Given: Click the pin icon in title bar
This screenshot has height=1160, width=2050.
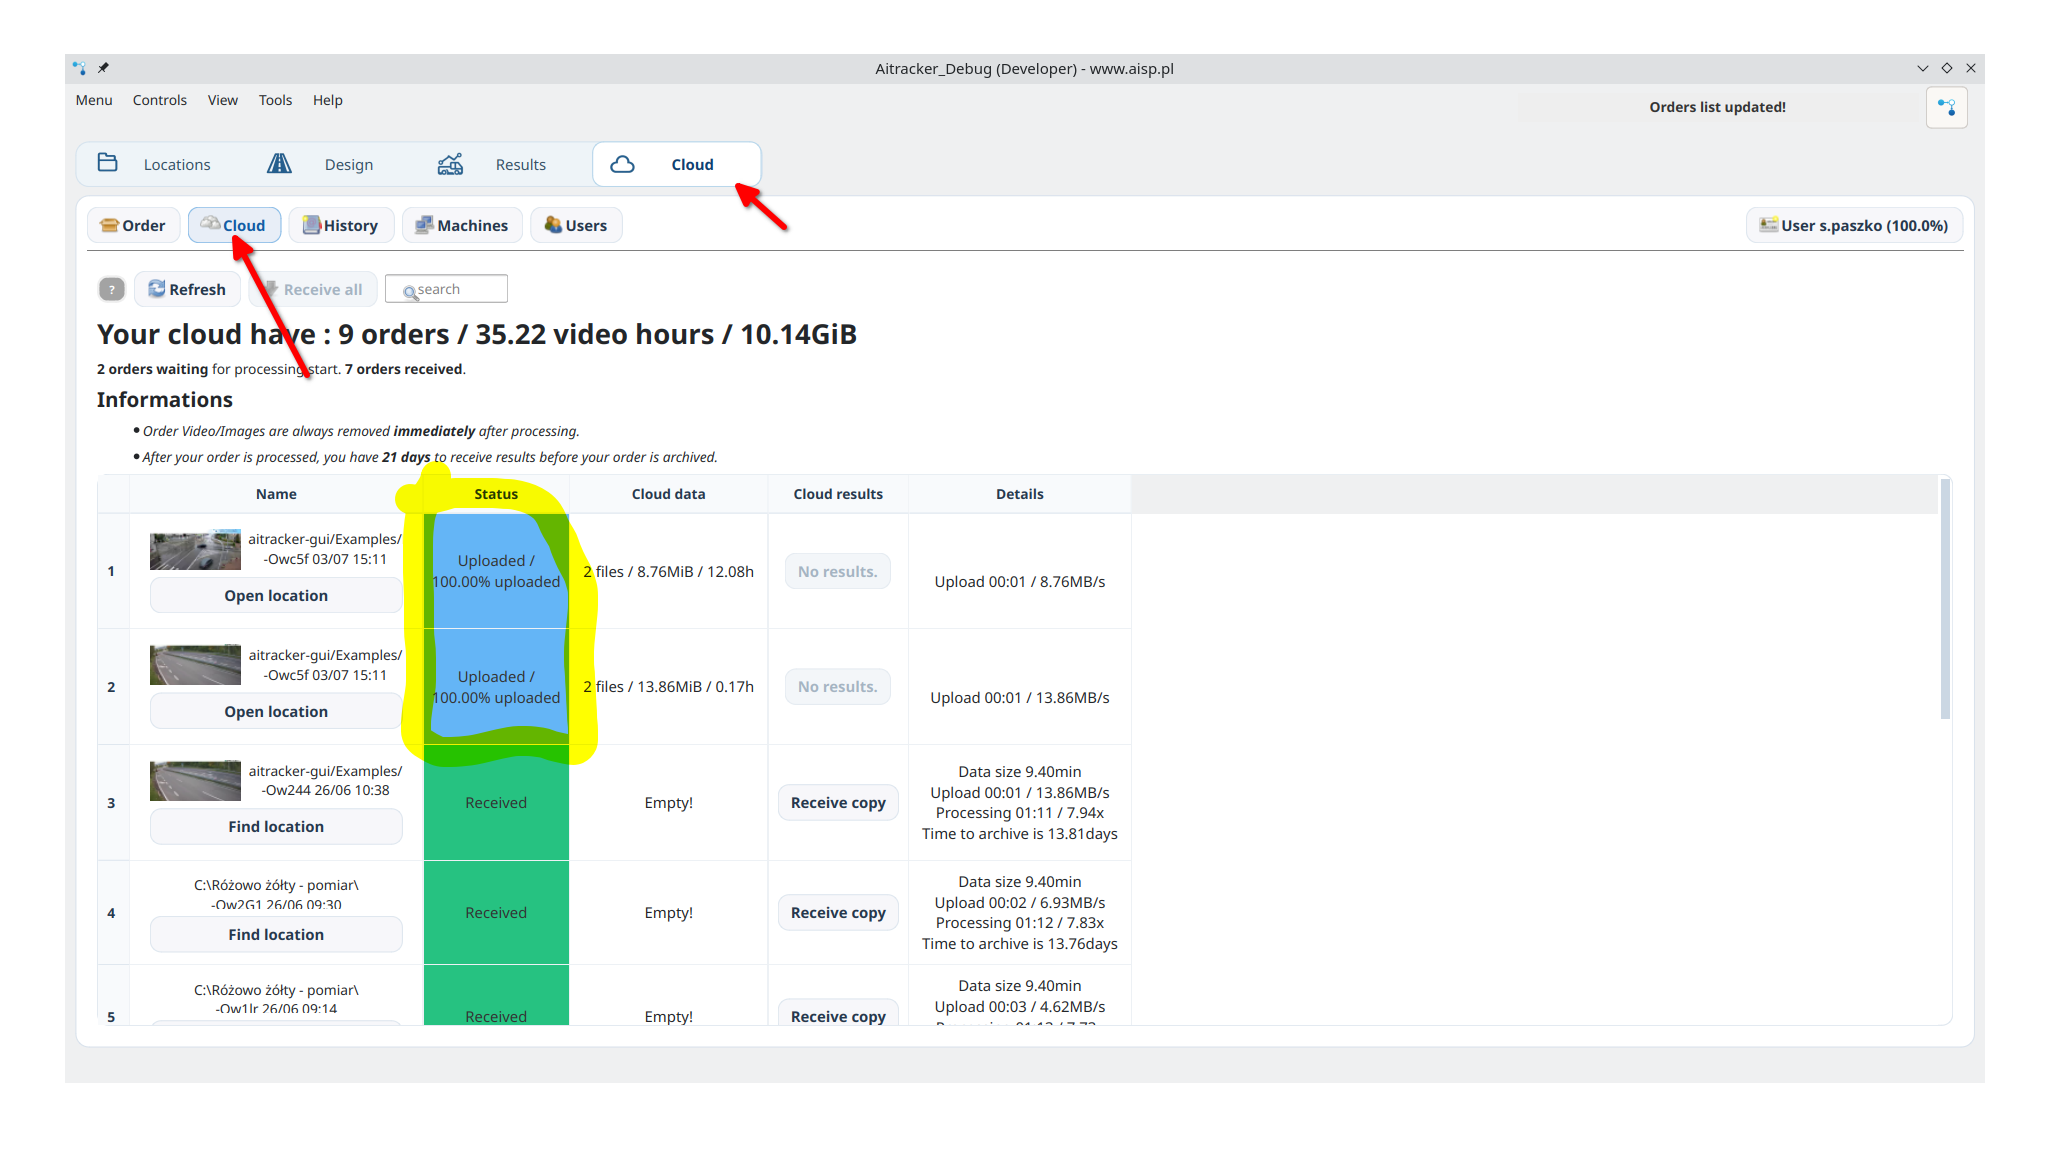Looking at the screenshot, I should pos(103,68).
